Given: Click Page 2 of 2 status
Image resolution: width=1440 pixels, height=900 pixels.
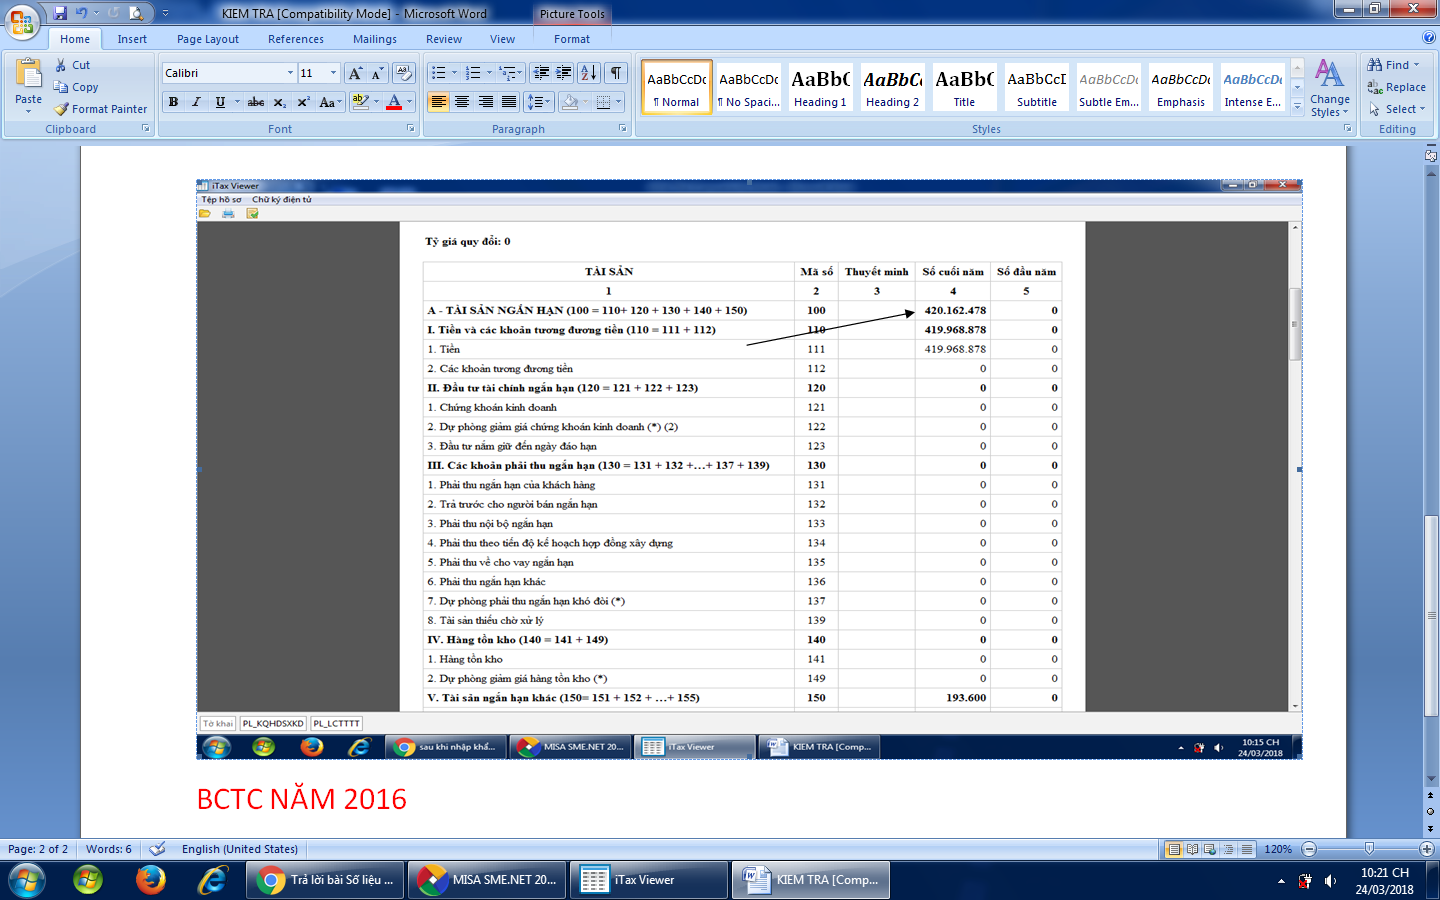Looking at the screenshot, I should coord(38,849).
